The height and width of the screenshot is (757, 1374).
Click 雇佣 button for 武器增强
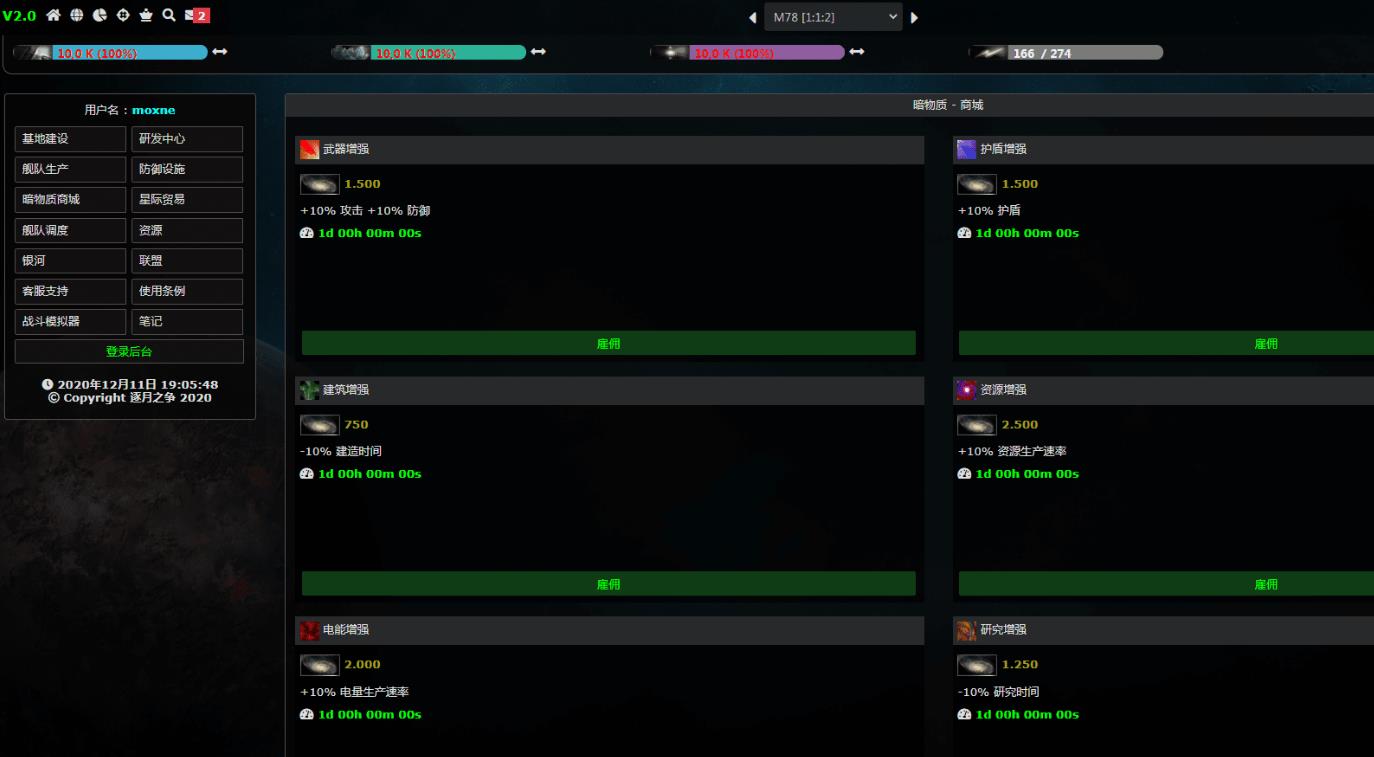[x=609, y=343]
